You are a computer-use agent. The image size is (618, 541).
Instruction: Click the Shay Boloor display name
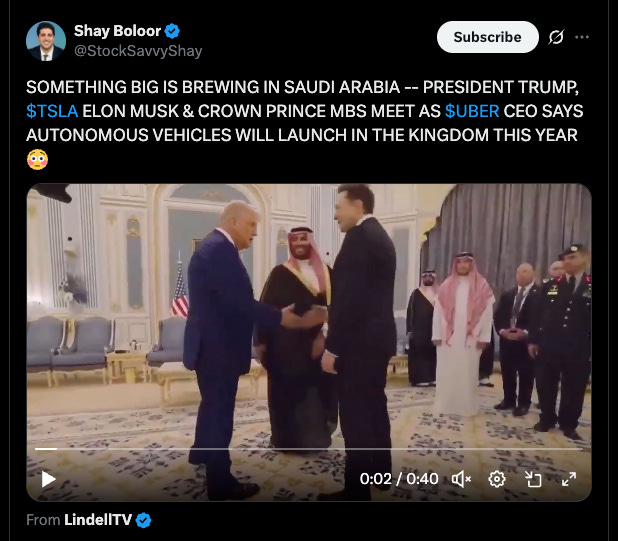(x=117, y=31)
